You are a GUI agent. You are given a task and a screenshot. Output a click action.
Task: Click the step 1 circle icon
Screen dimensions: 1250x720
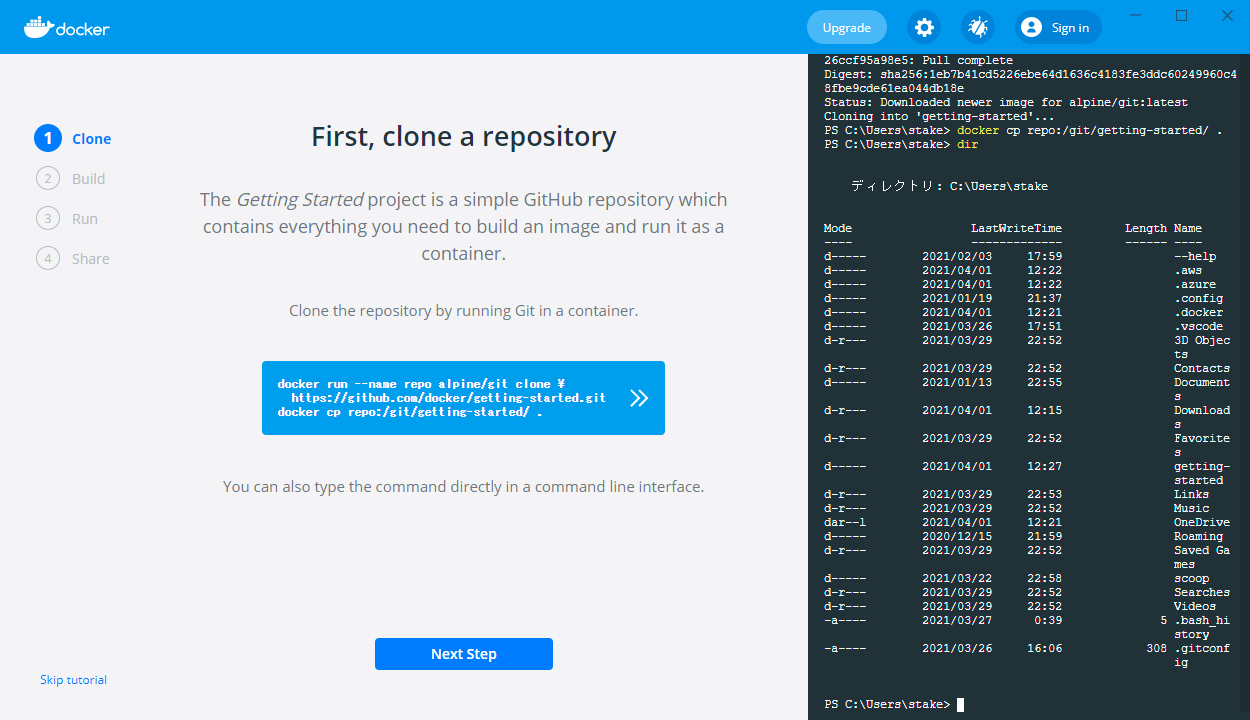[48, 138]
